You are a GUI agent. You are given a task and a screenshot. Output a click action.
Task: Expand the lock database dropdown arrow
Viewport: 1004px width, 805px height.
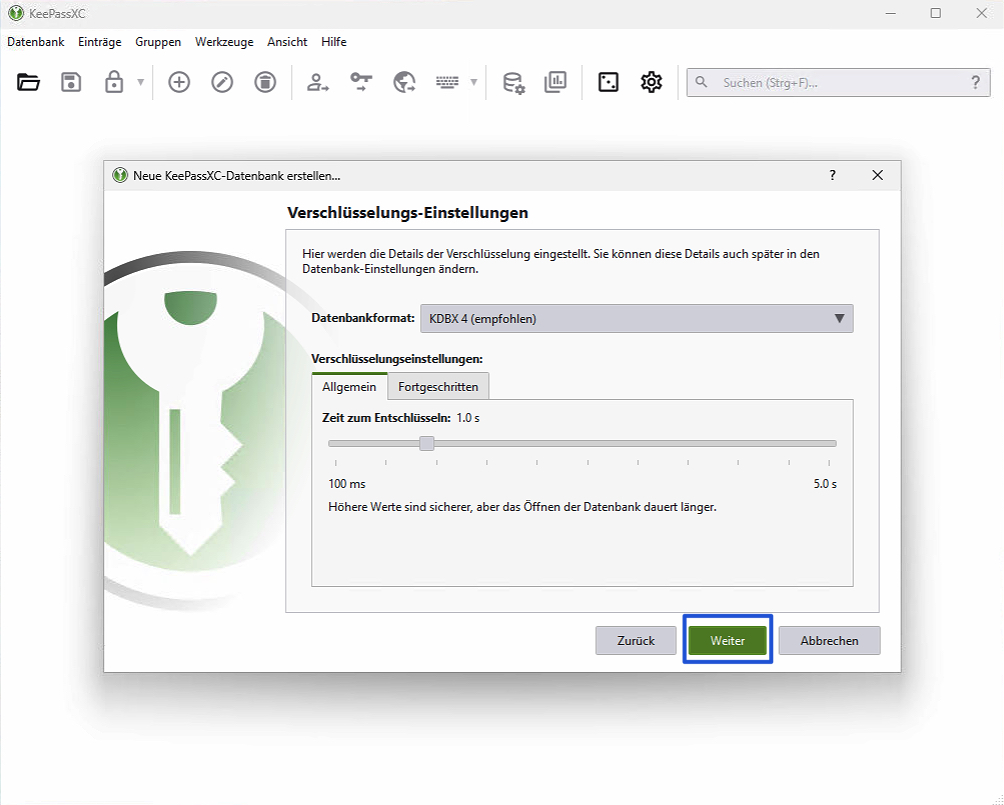click(x=141, y=83)
